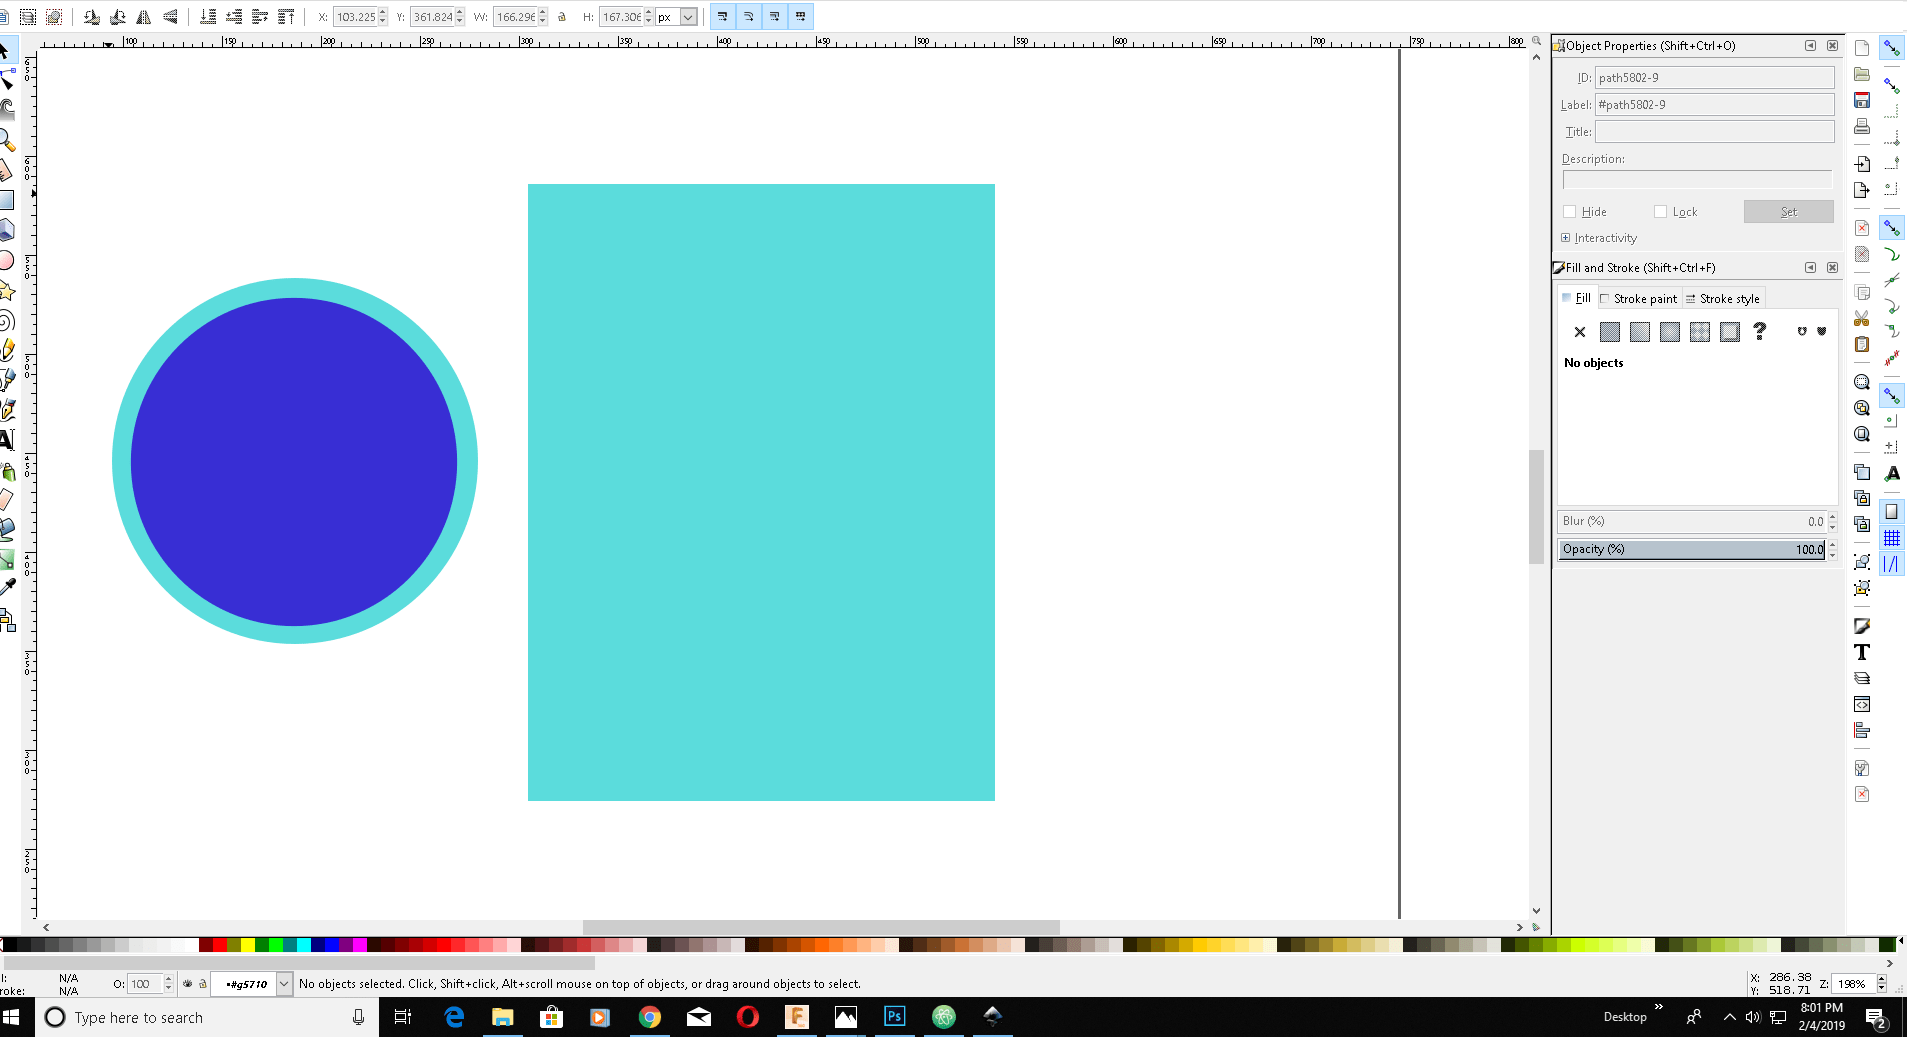The width and height of the screenshot is (1907, 1037).
Task: Select the 3D box tool
Action: 8,231
